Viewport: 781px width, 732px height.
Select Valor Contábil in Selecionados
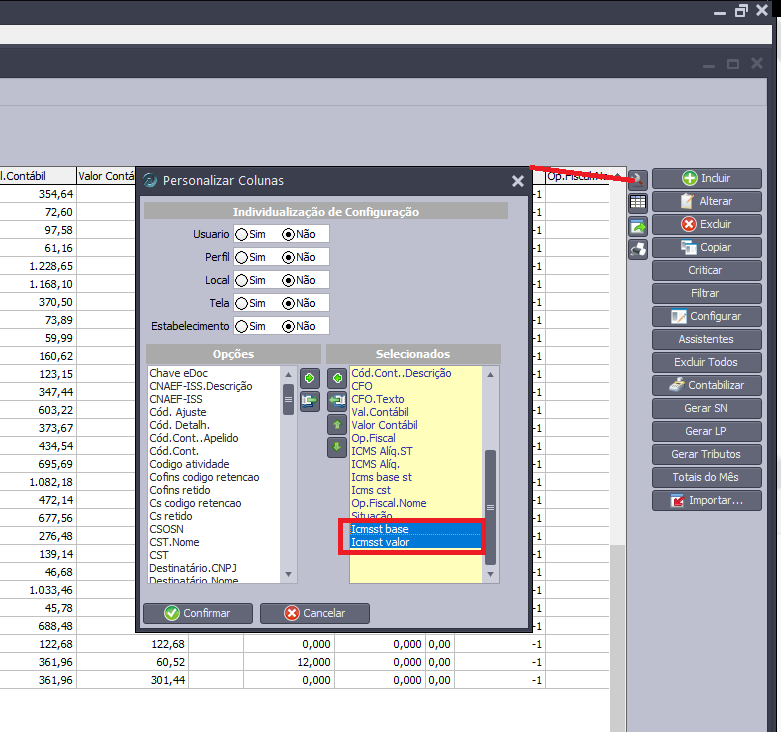click(384, 425)
